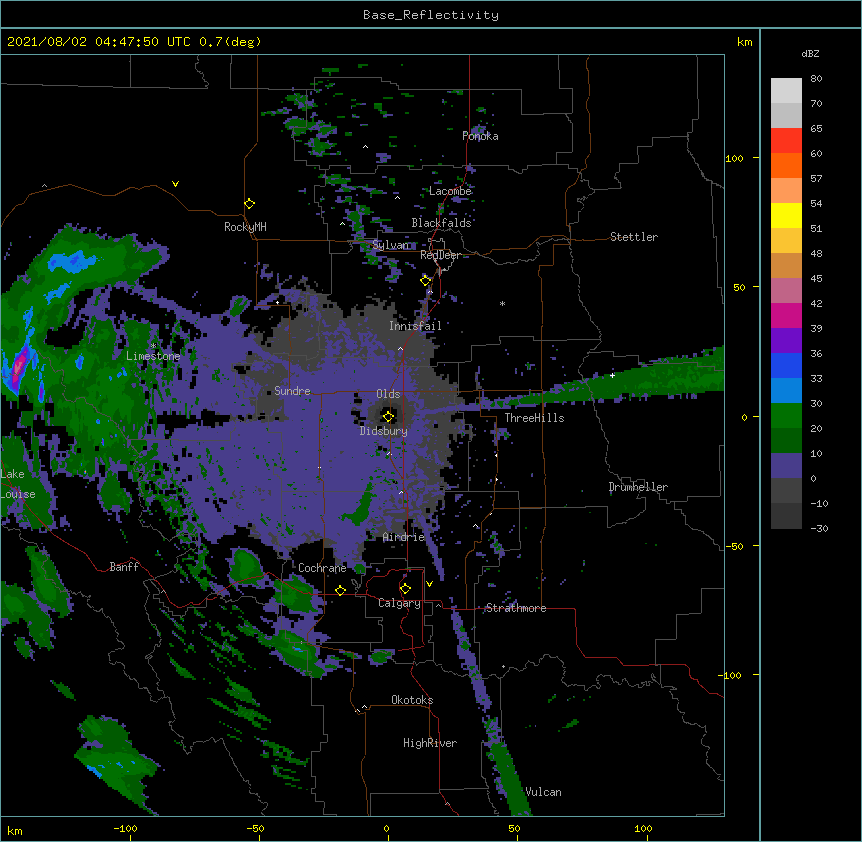Screen dimensions: 862x842
Task: Select the yellow diamond marker beside Cochrane
Action: pos(340,590)
